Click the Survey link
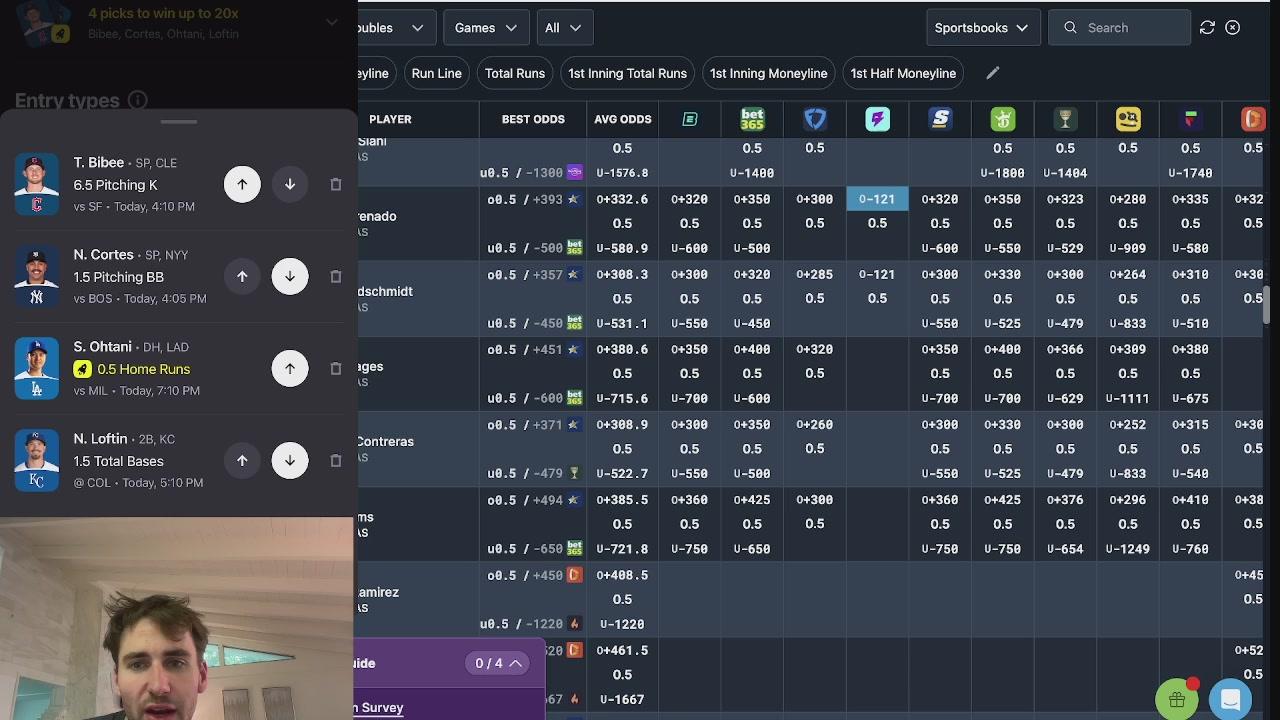Viewport: 1280px width, 720px height. [x=382, y=707]
